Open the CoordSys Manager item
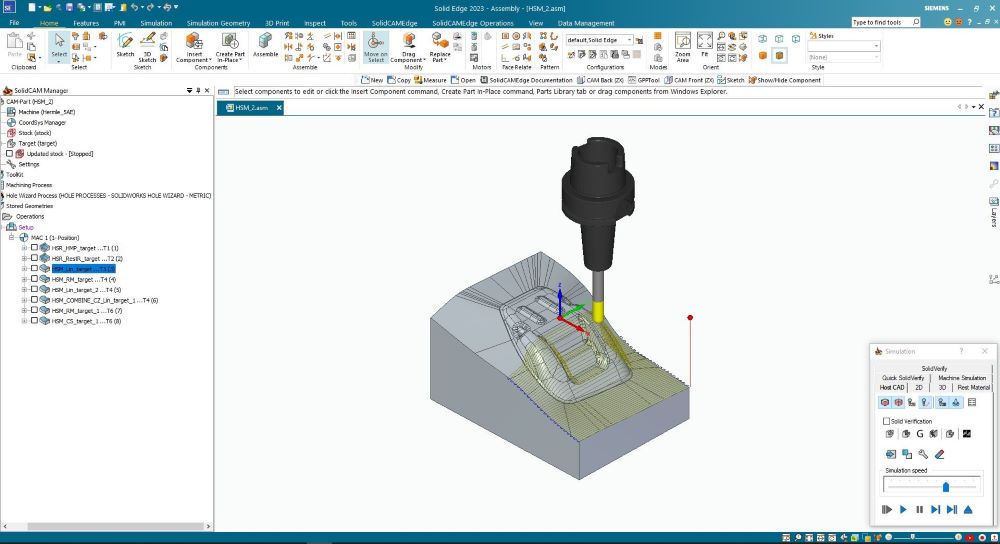1000x544 pixels. [x=42, y=122]
